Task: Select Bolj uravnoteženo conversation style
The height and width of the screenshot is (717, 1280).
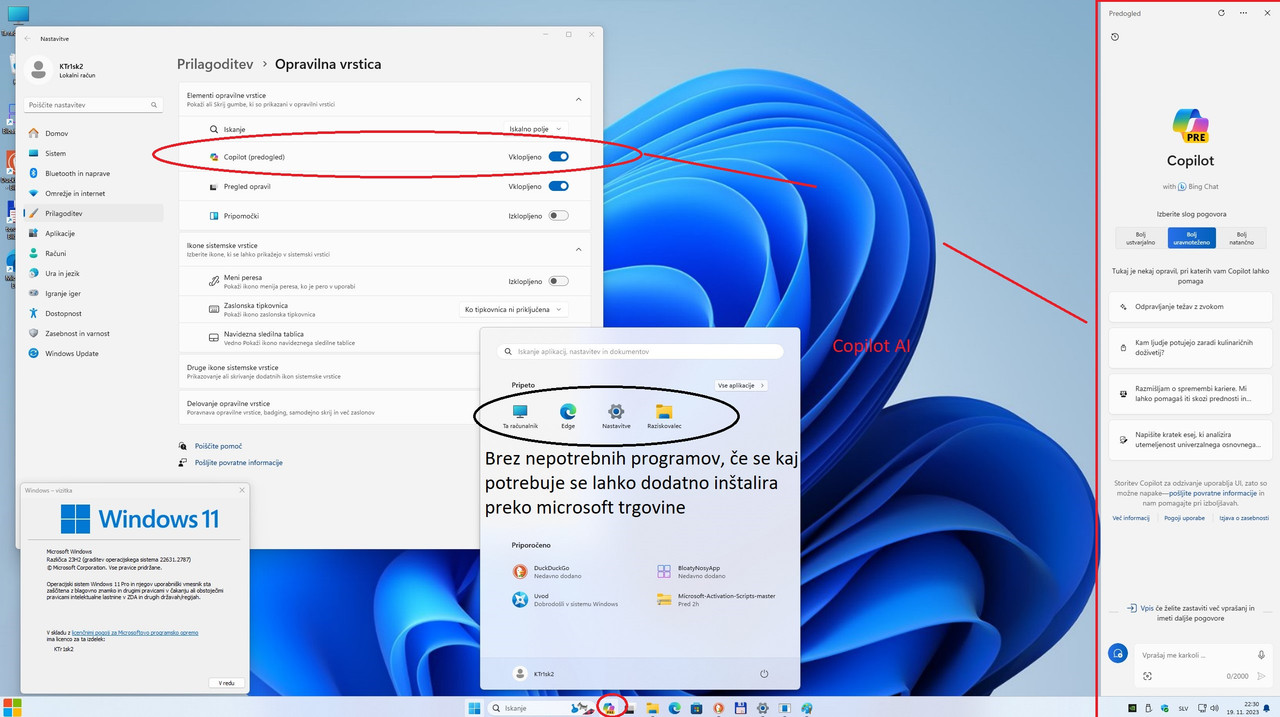Action: click(x=1192, y=238)
